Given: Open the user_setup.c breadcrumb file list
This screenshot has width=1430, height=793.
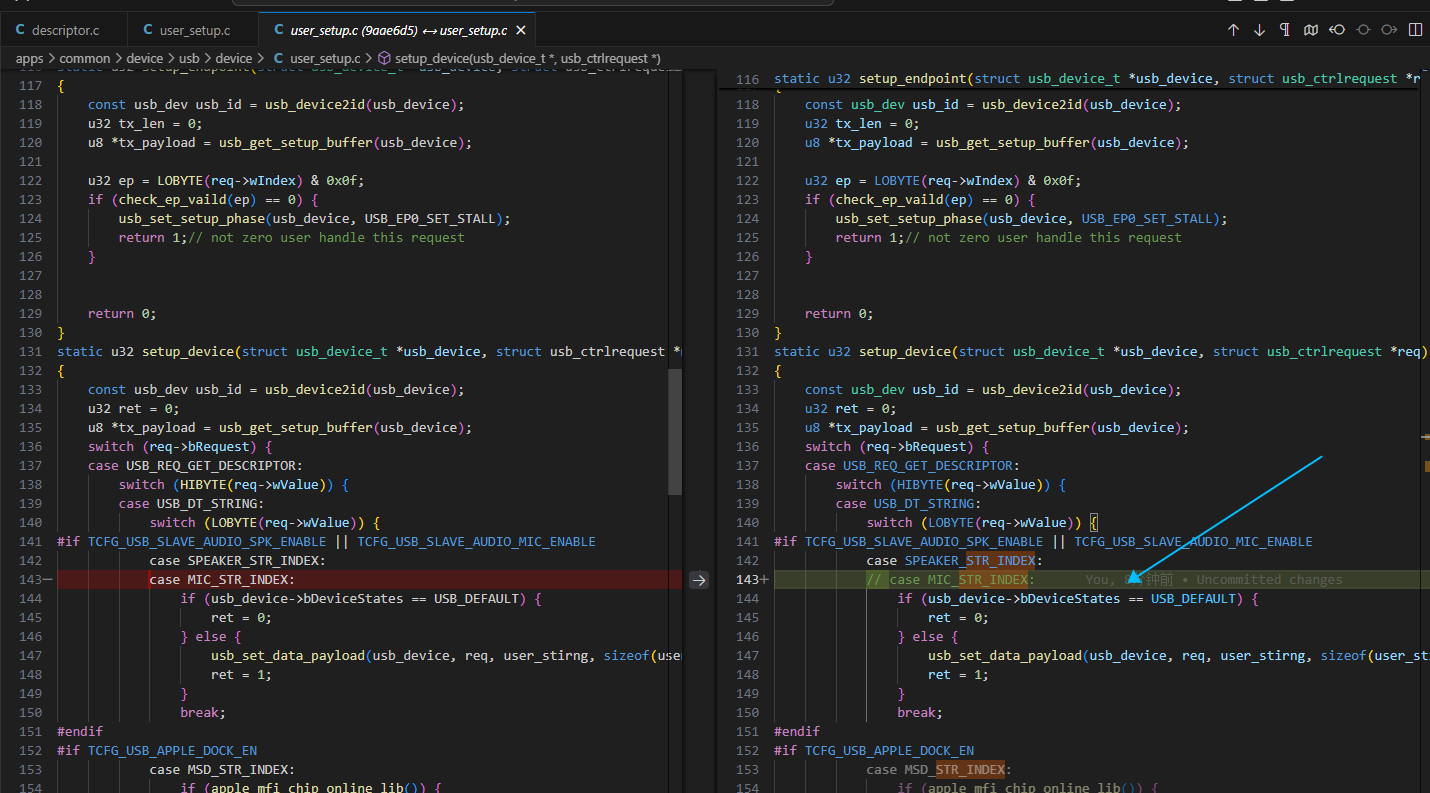Looking at the screenshot, I should 317,59.
